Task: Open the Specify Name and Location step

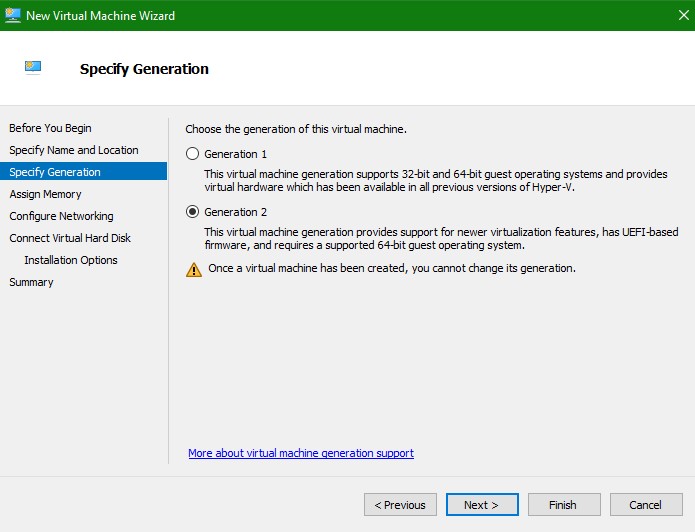Action: pos(74,150)
